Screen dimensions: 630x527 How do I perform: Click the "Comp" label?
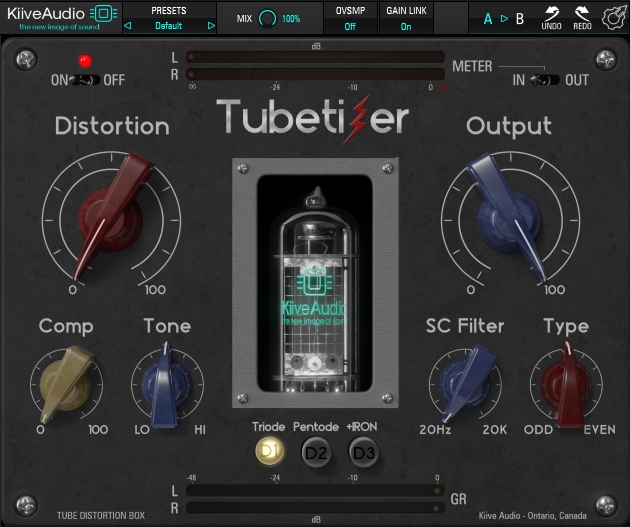66,327
